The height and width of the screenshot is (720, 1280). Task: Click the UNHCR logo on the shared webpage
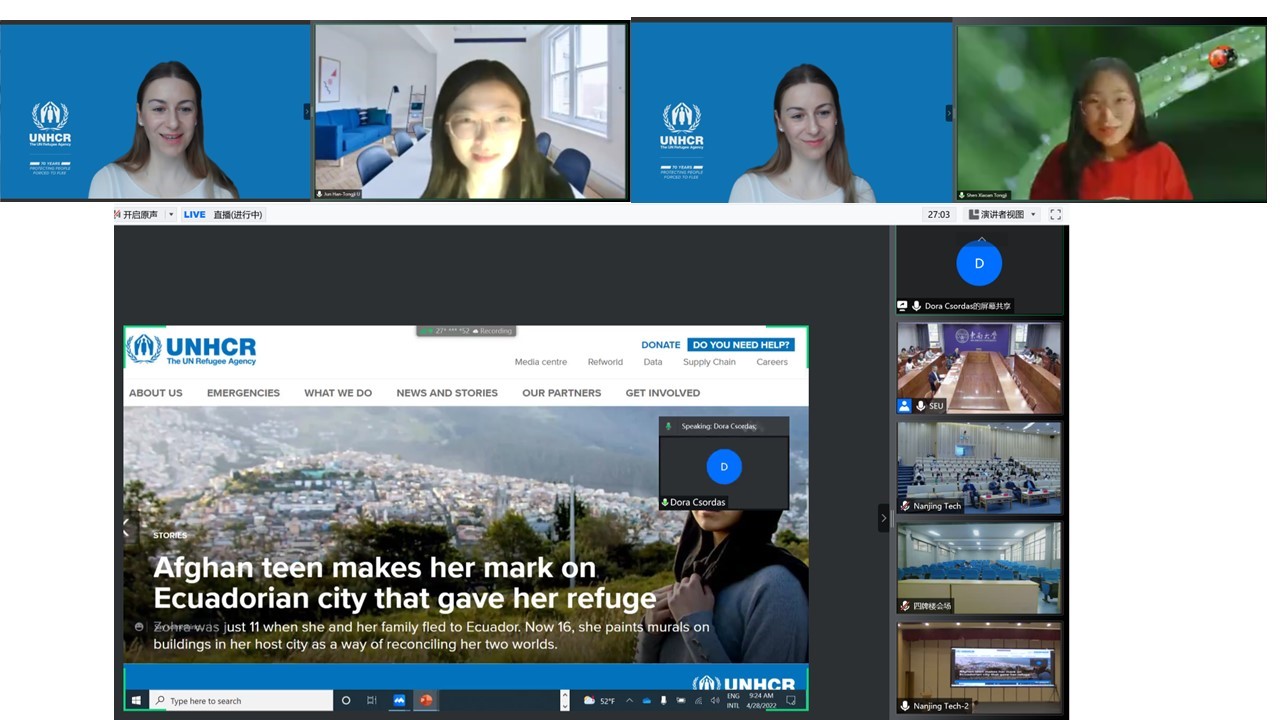[191, 349]
